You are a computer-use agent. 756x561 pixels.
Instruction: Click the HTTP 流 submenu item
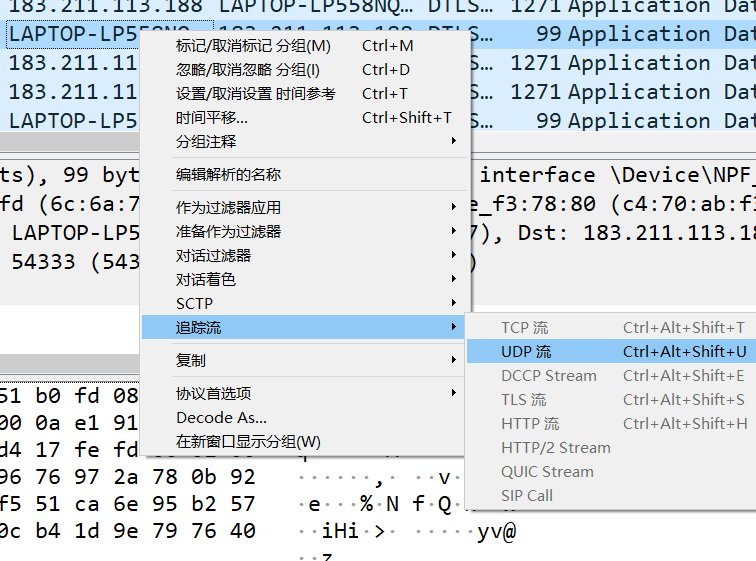click(611, 424)
